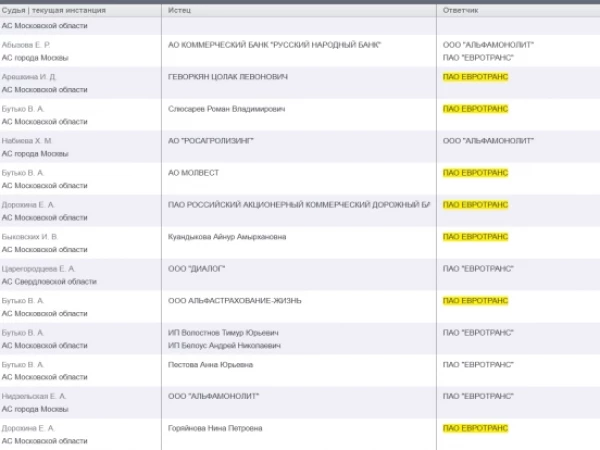Click "АС города Москвы" under Нидзельская Е. А.
Image resolution: width=600 pixels, height=450 pixels.
[35, 409]
